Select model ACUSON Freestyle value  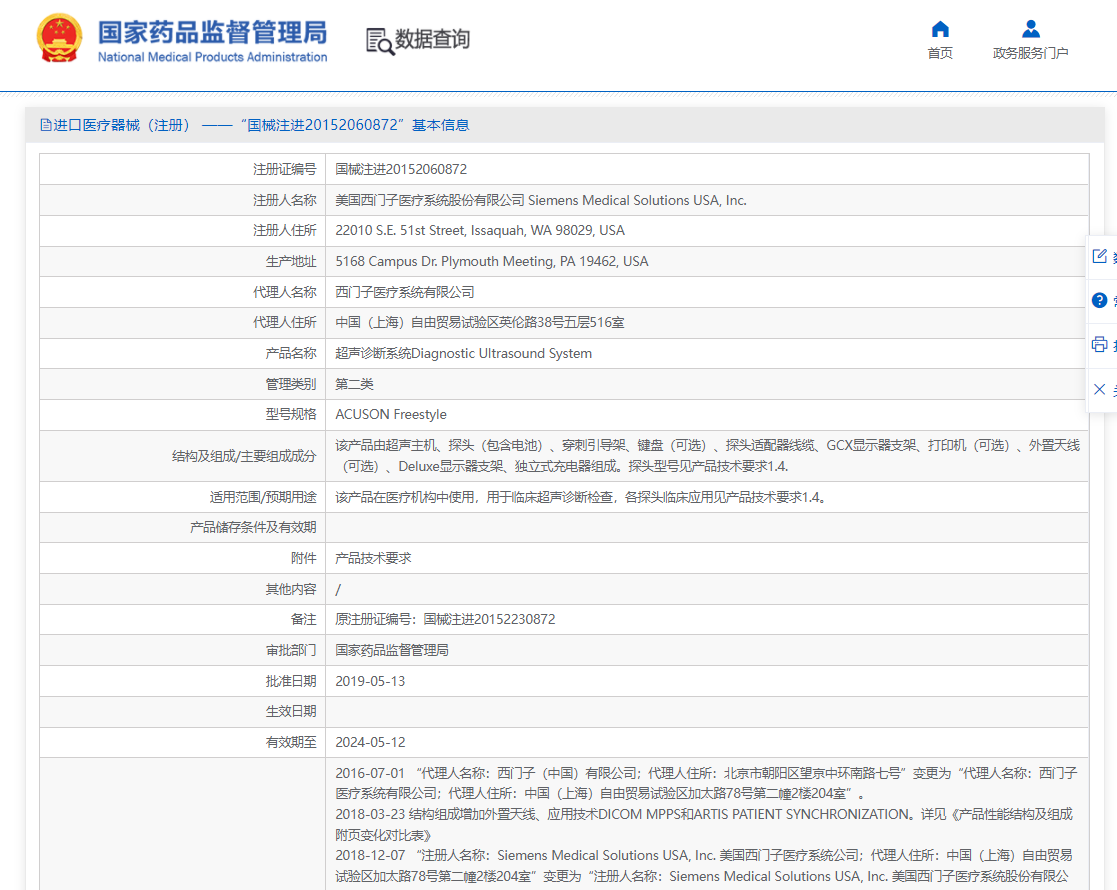point(391,415)
